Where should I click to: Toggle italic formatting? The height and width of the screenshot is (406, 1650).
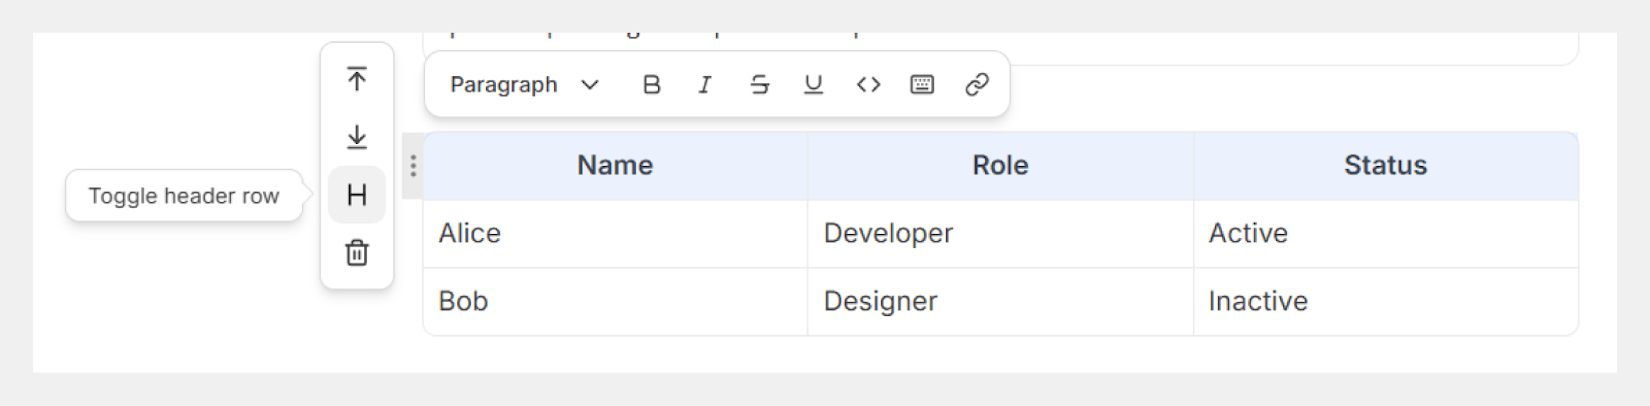pyautogui.click(x=705, y=85)
